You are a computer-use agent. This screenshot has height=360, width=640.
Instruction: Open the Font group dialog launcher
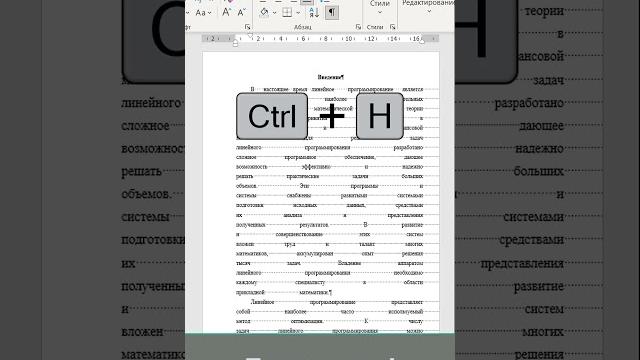pyautogui.click(x=247, y=27)
